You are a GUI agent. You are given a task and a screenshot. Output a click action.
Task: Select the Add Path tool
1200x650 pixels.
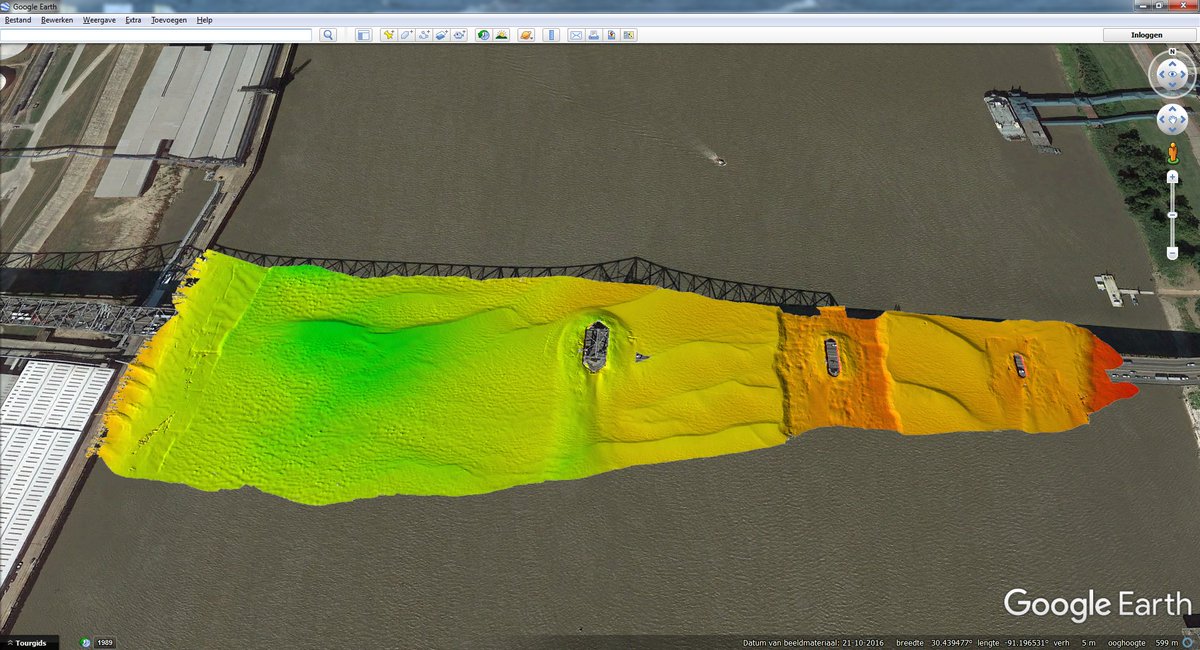click(424, 35)
